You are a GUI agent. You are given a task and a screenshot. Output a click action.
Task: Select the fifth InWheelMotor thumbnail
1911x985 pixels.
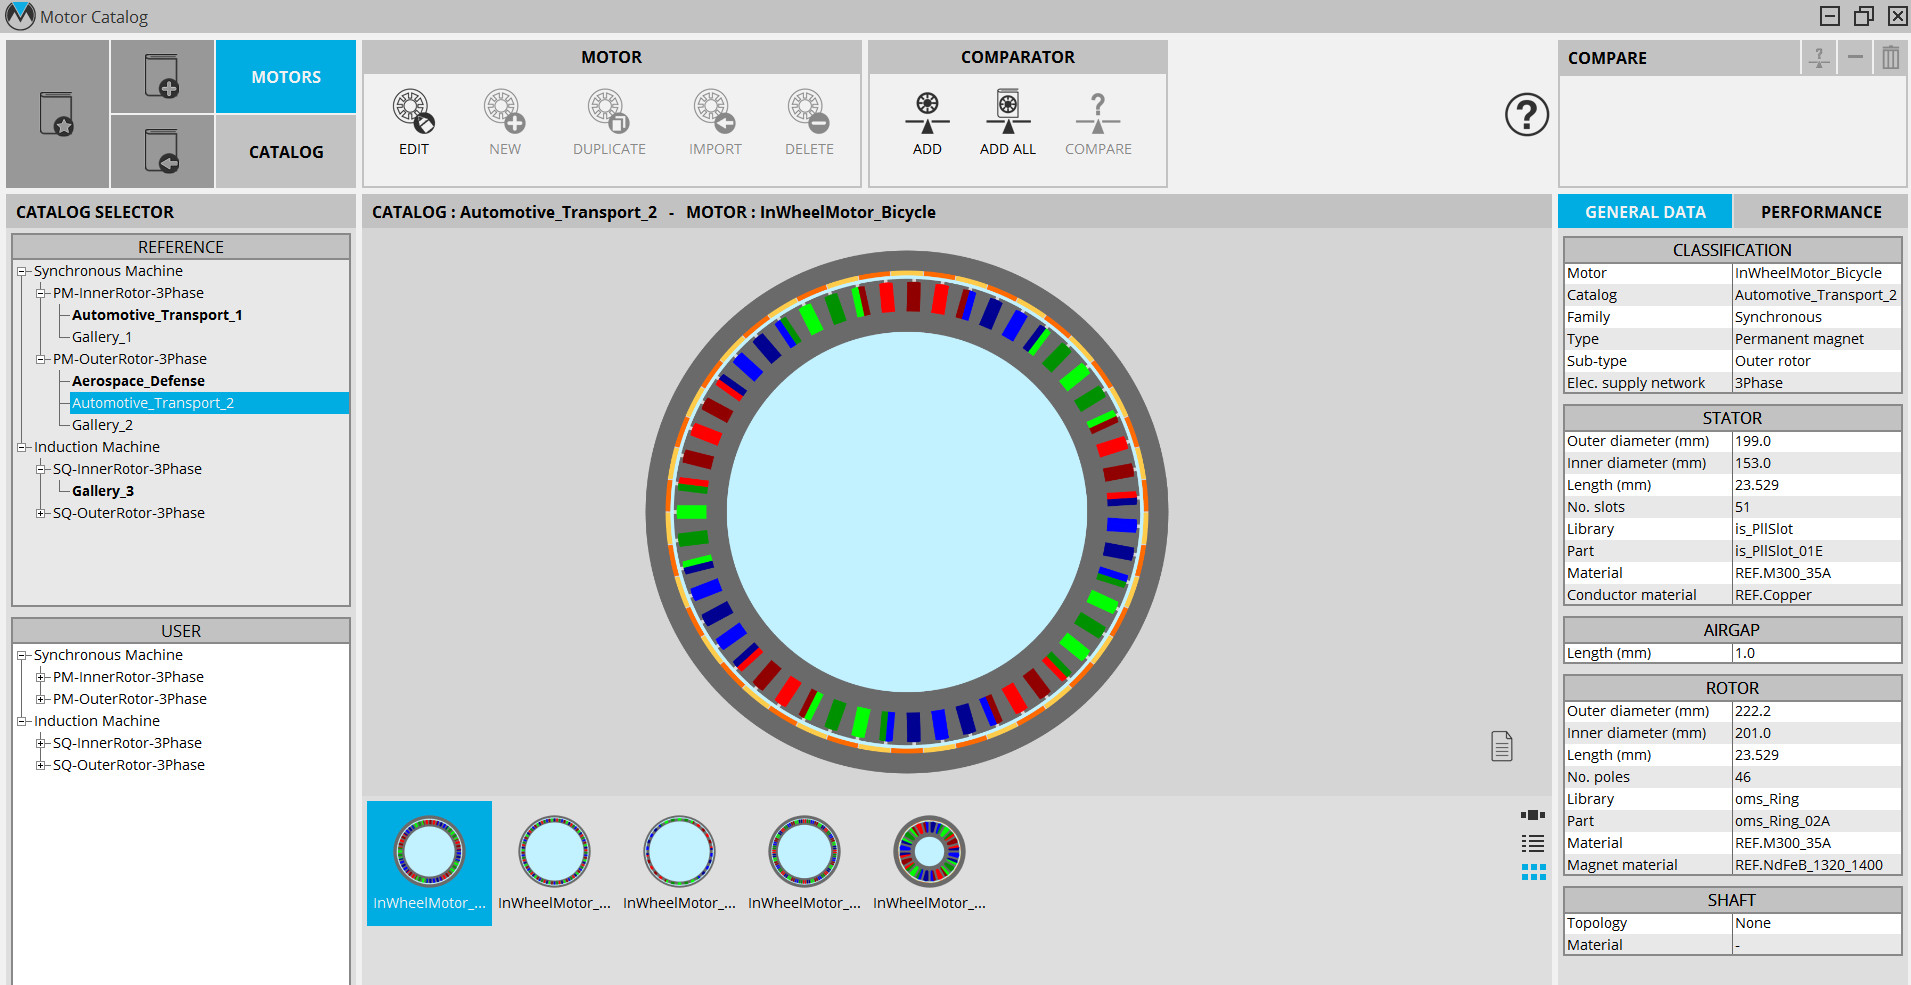(x=929, y=862)
